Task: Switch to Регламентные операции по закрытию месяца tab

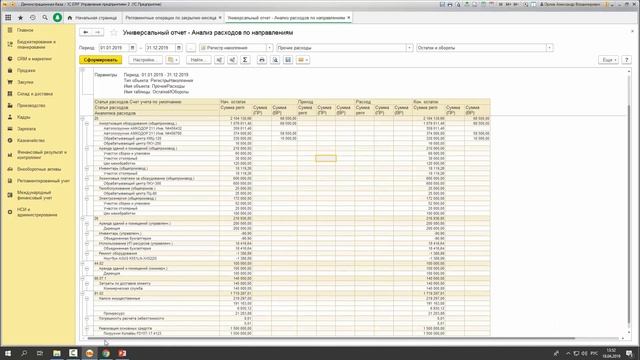Action: (171, 18)
